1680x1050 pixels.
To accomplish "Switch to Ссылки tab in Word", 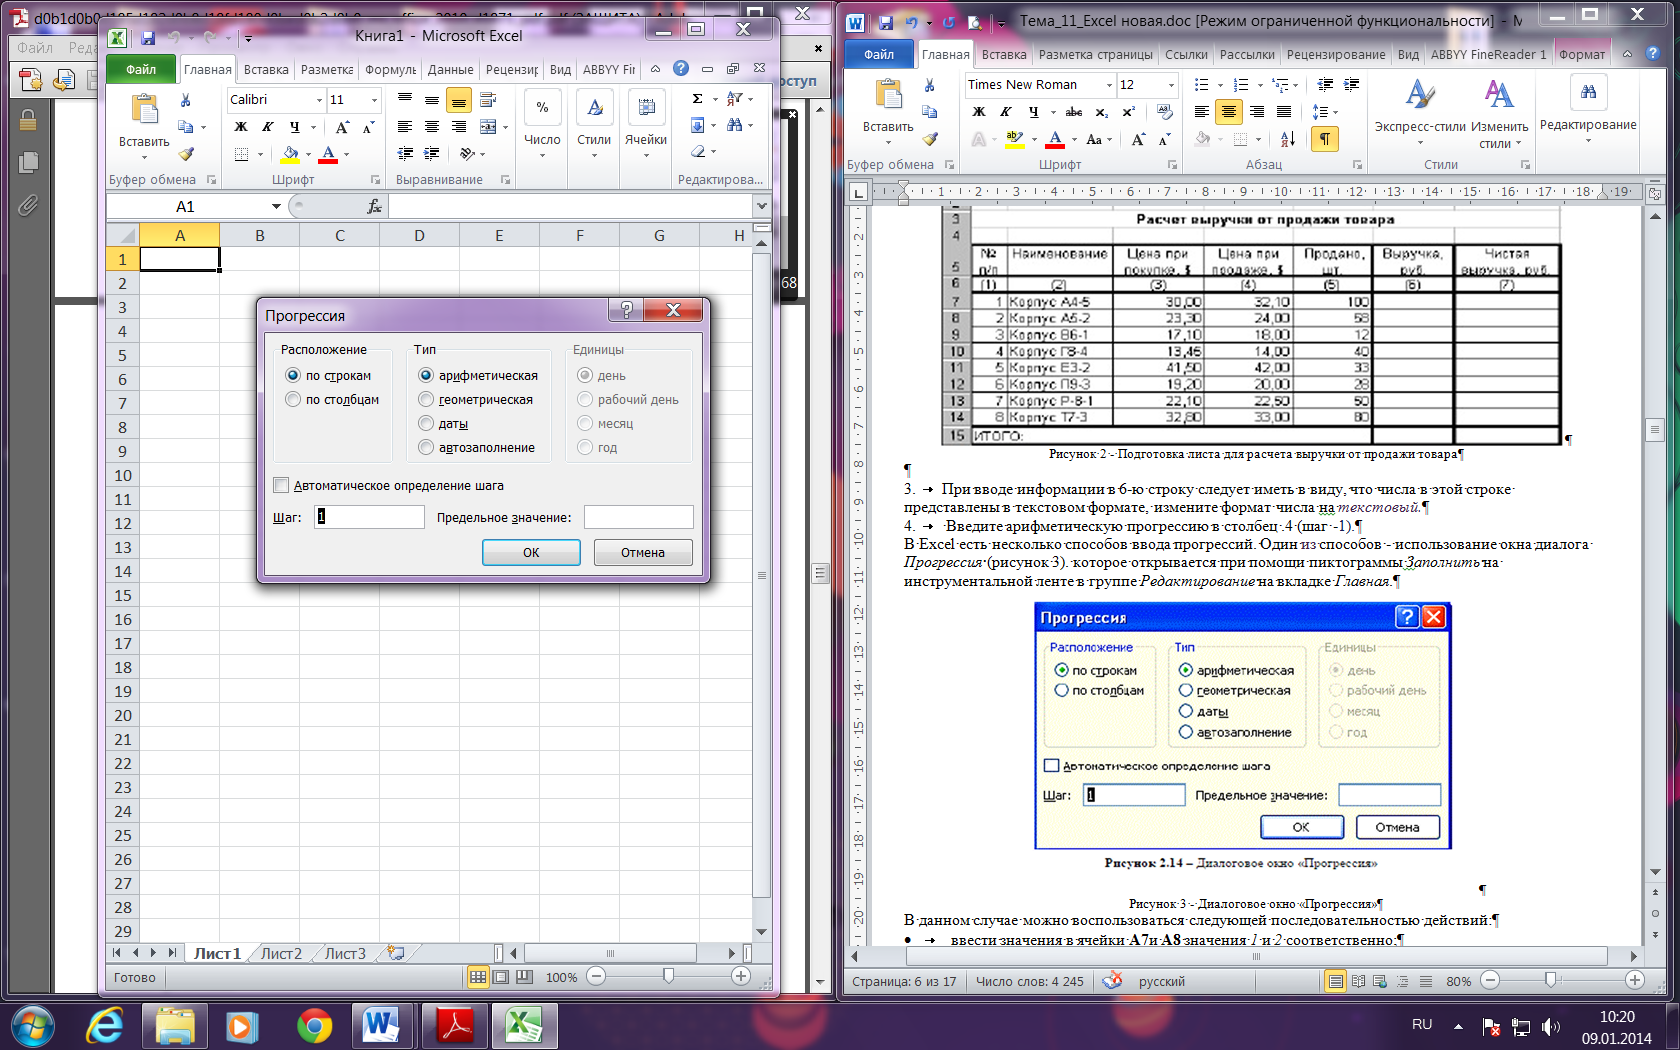I will (1186, 54).
